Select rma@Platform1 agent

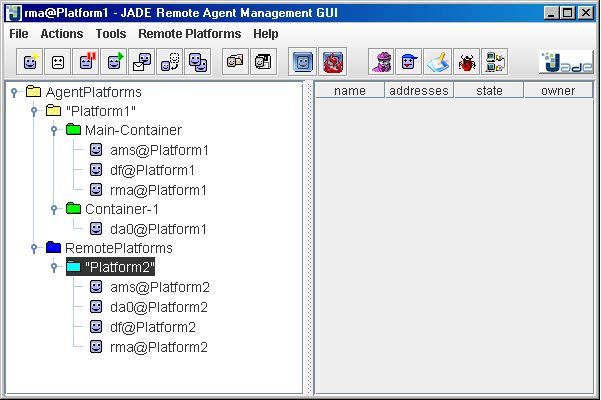(x=158, y=190)
